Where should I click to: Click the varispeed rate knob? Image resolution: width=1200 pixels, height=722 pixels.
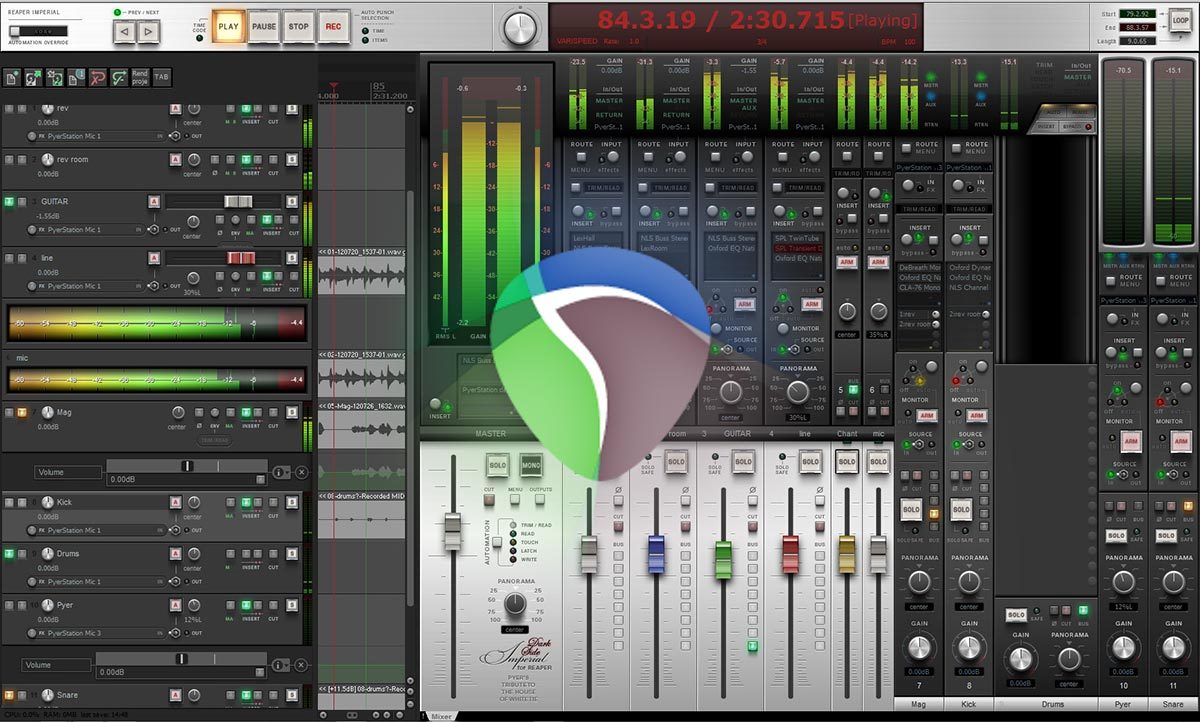[x=520, y=28]
